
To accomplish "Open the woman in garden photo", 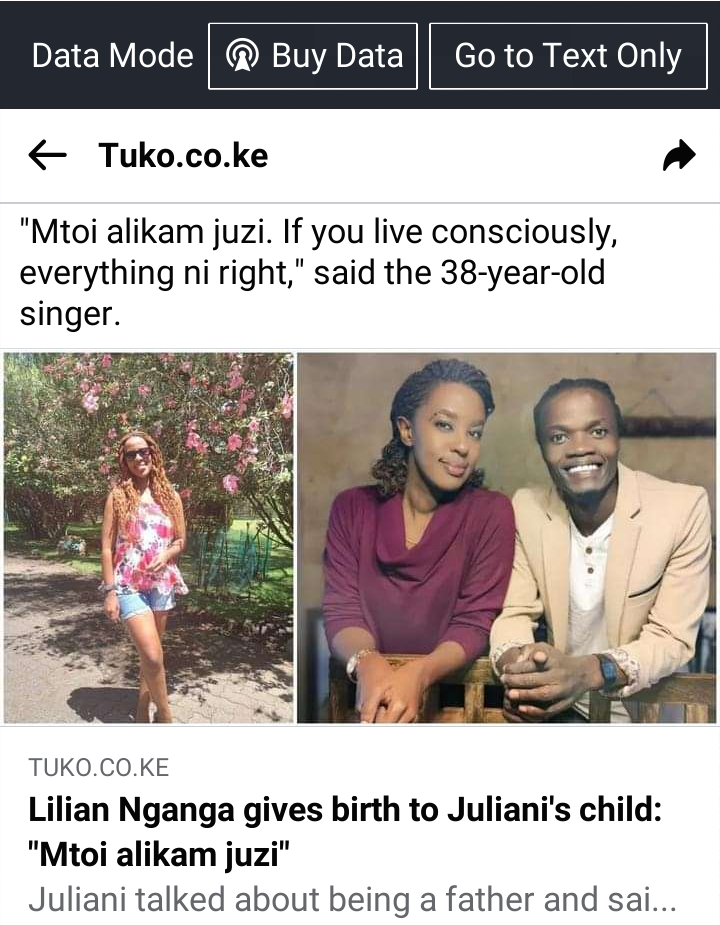I will point(149,538).
